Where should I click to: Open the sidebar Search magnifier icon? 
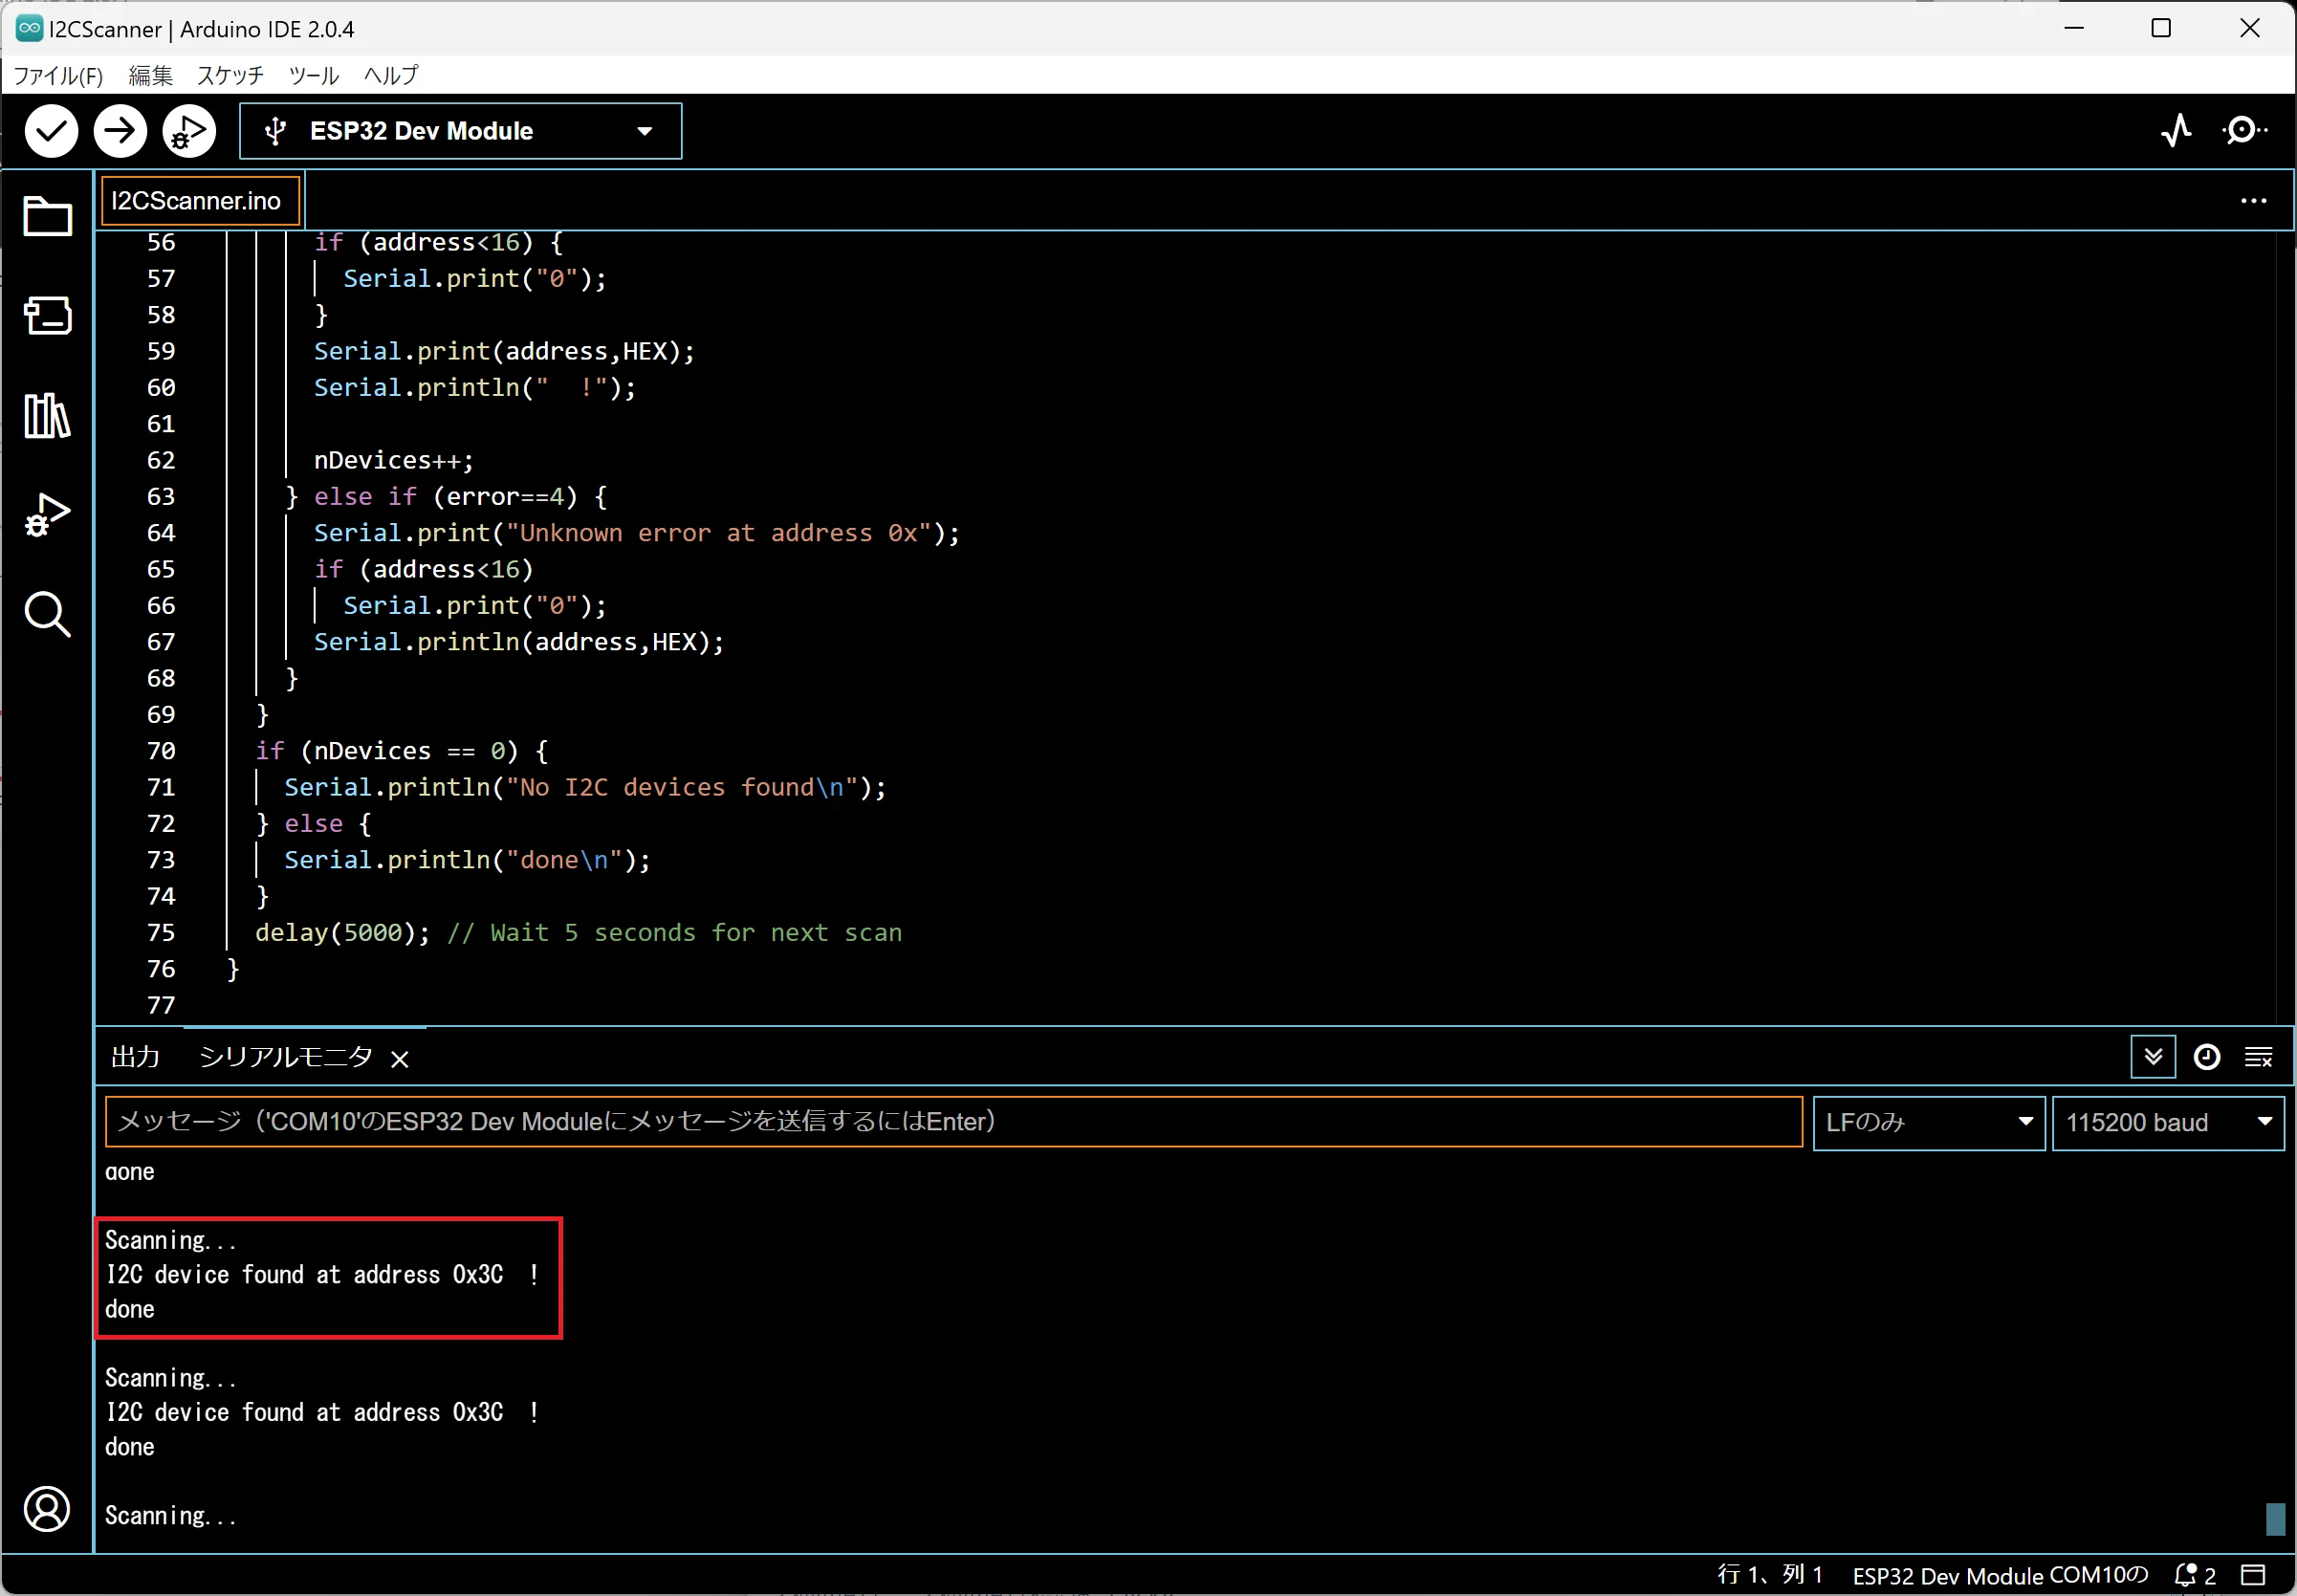point(47,613)
